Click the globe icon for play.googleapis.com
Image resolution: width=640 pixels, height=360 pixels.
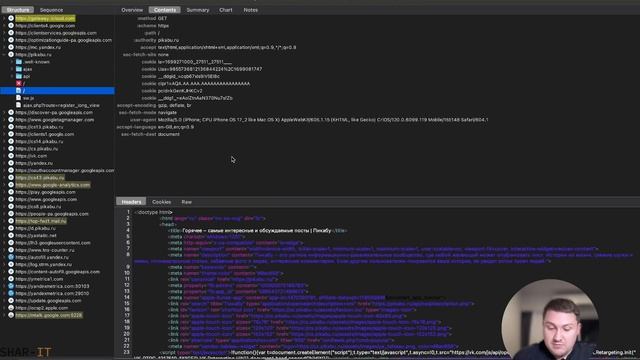11,192
